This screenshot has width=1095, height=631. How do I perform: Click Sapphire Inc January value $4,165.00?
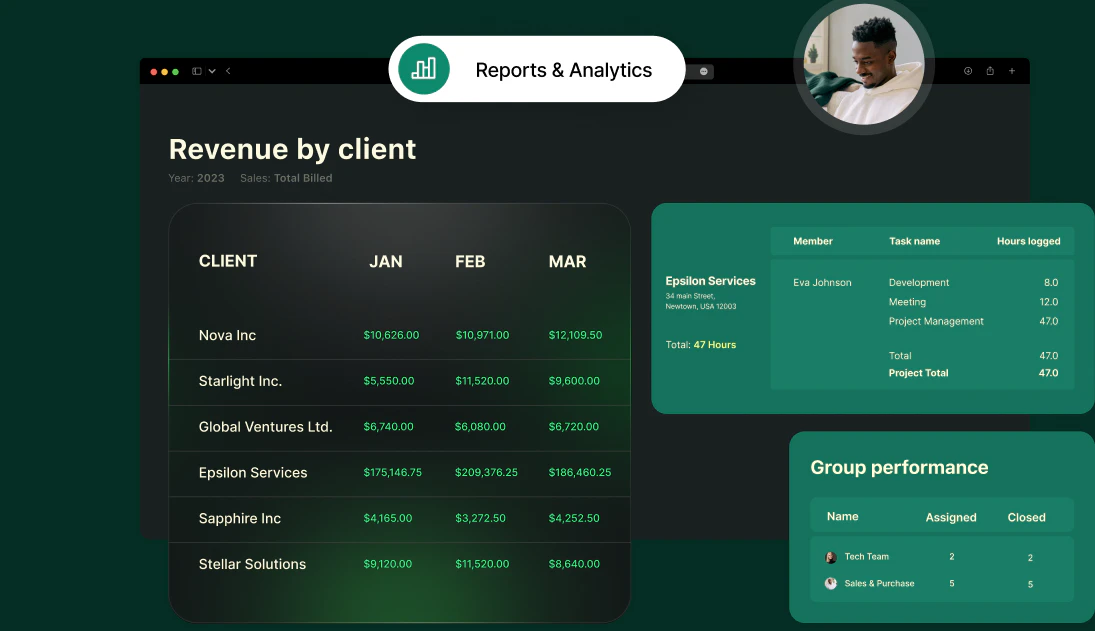click(x=388, y=519)
